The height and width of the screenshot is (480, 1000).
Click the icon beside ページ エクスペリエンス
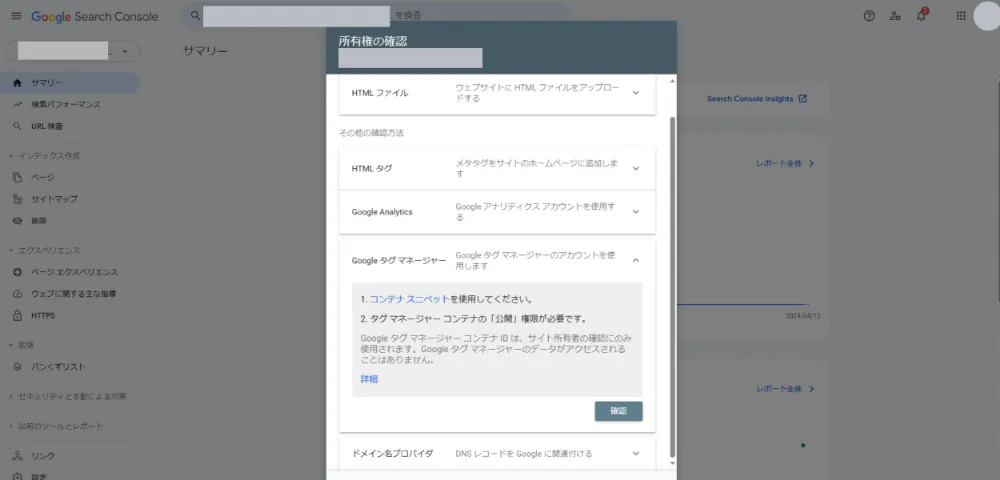[x=17, y=272]
